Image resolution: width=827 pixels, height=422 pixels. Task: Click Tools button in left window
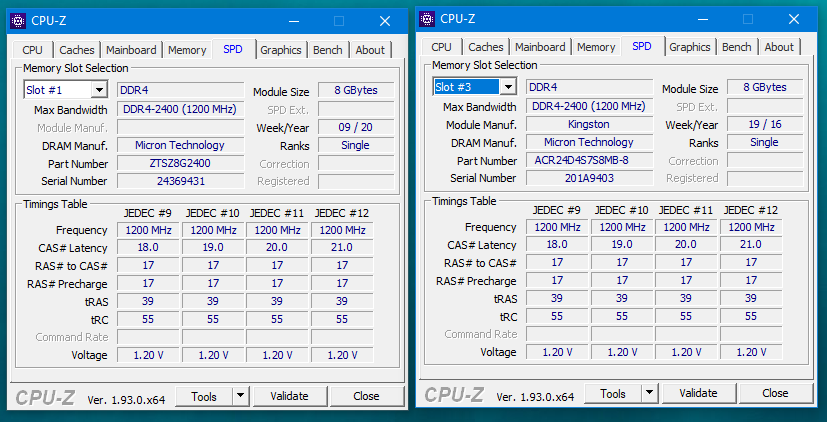(204, 396)
